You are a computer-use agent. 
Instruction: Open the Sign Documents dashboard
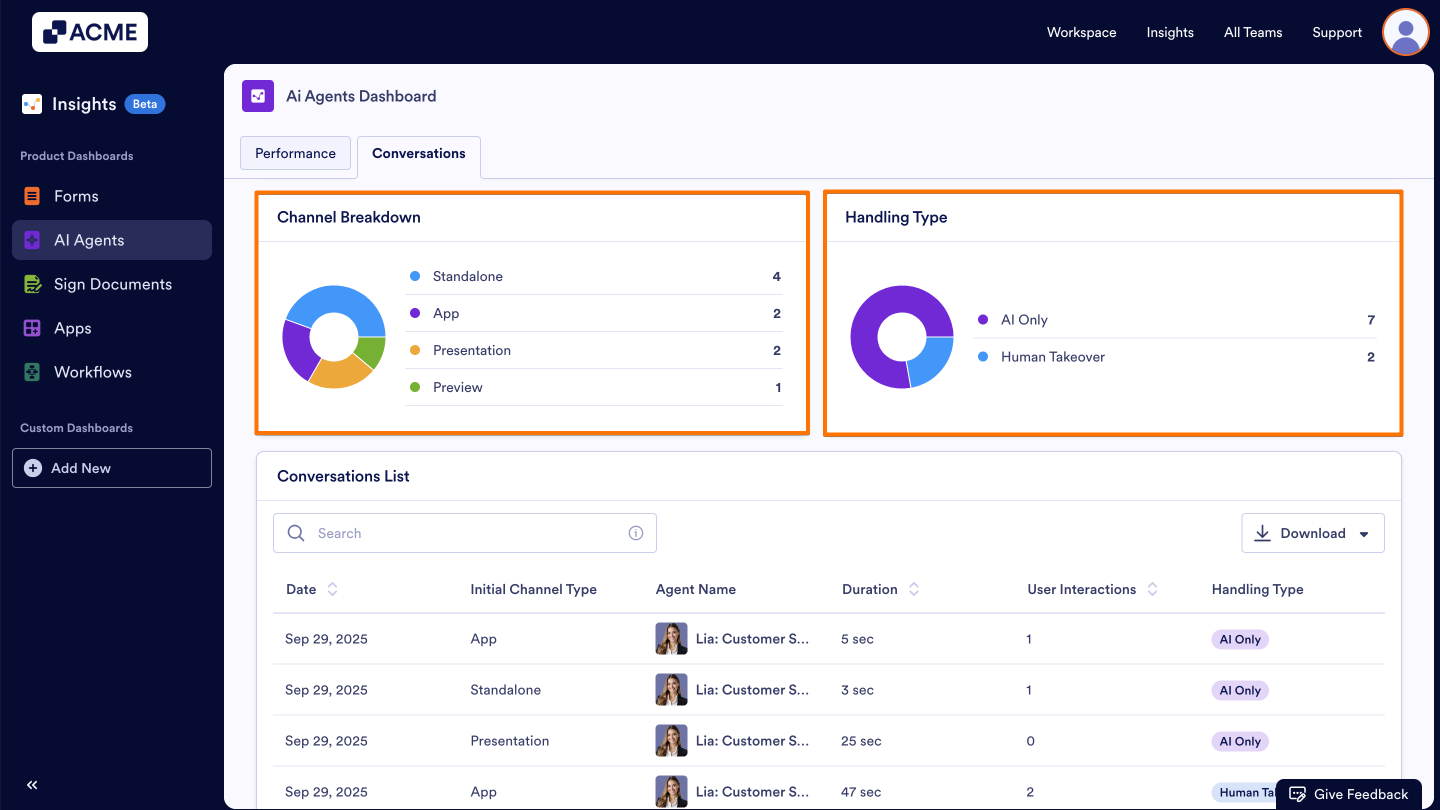coord(113,284)
